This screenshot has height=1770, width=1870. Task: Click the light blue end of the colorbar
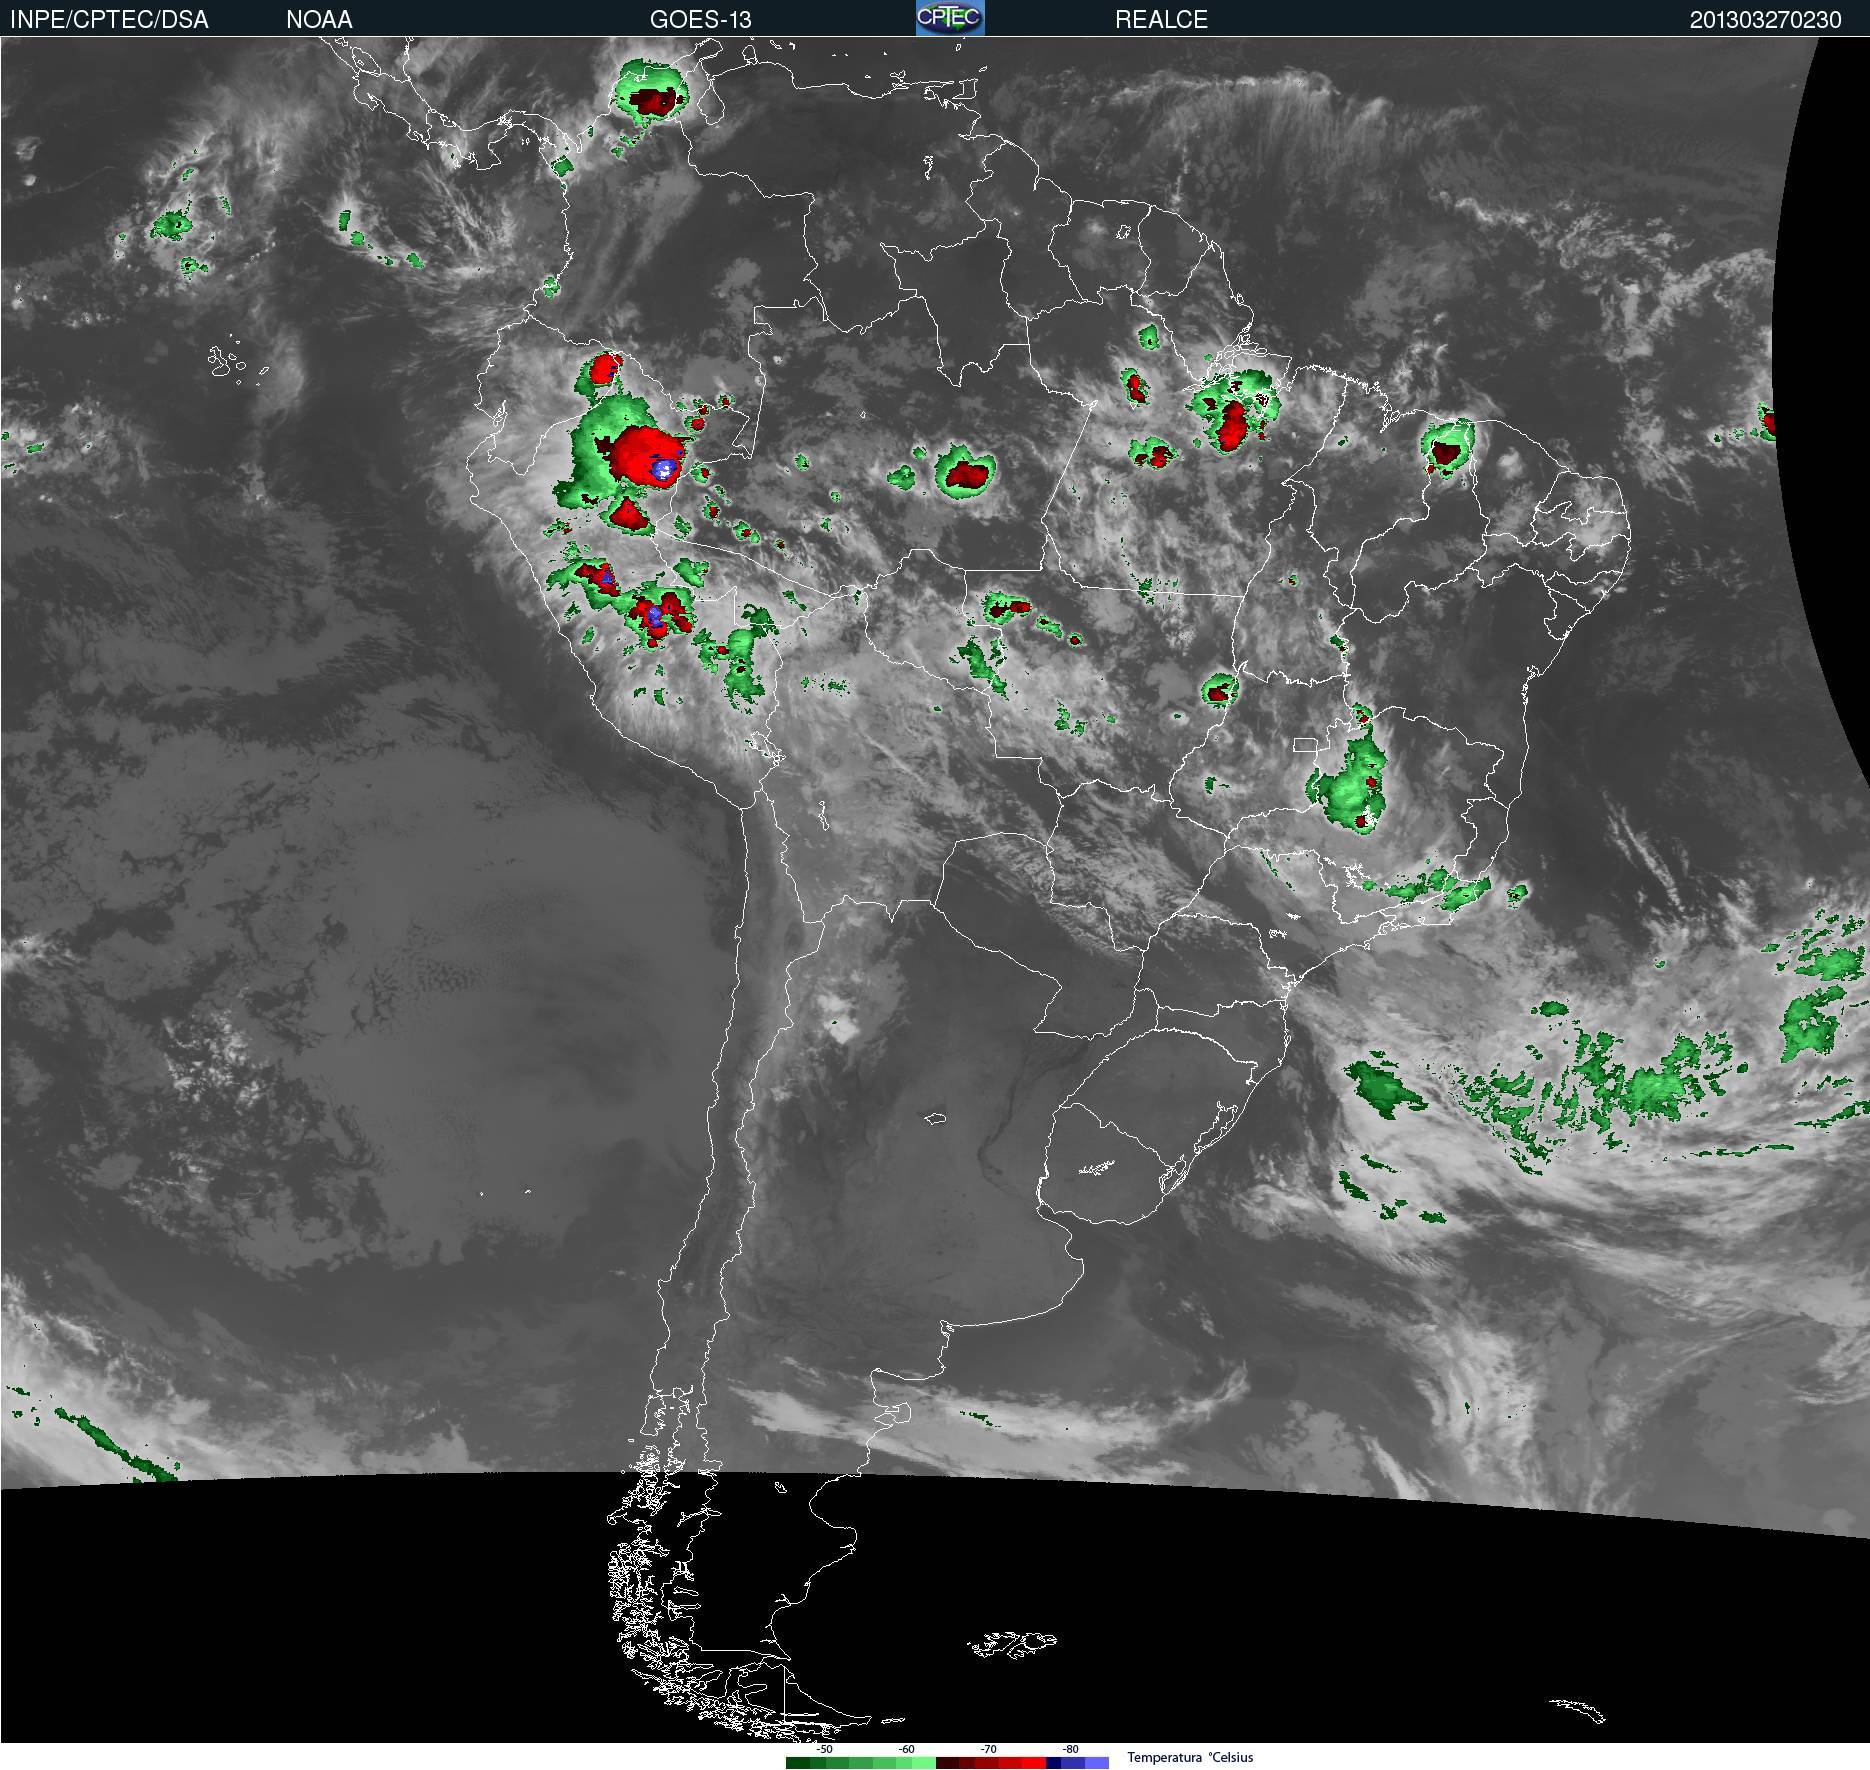point(1097,1763)
